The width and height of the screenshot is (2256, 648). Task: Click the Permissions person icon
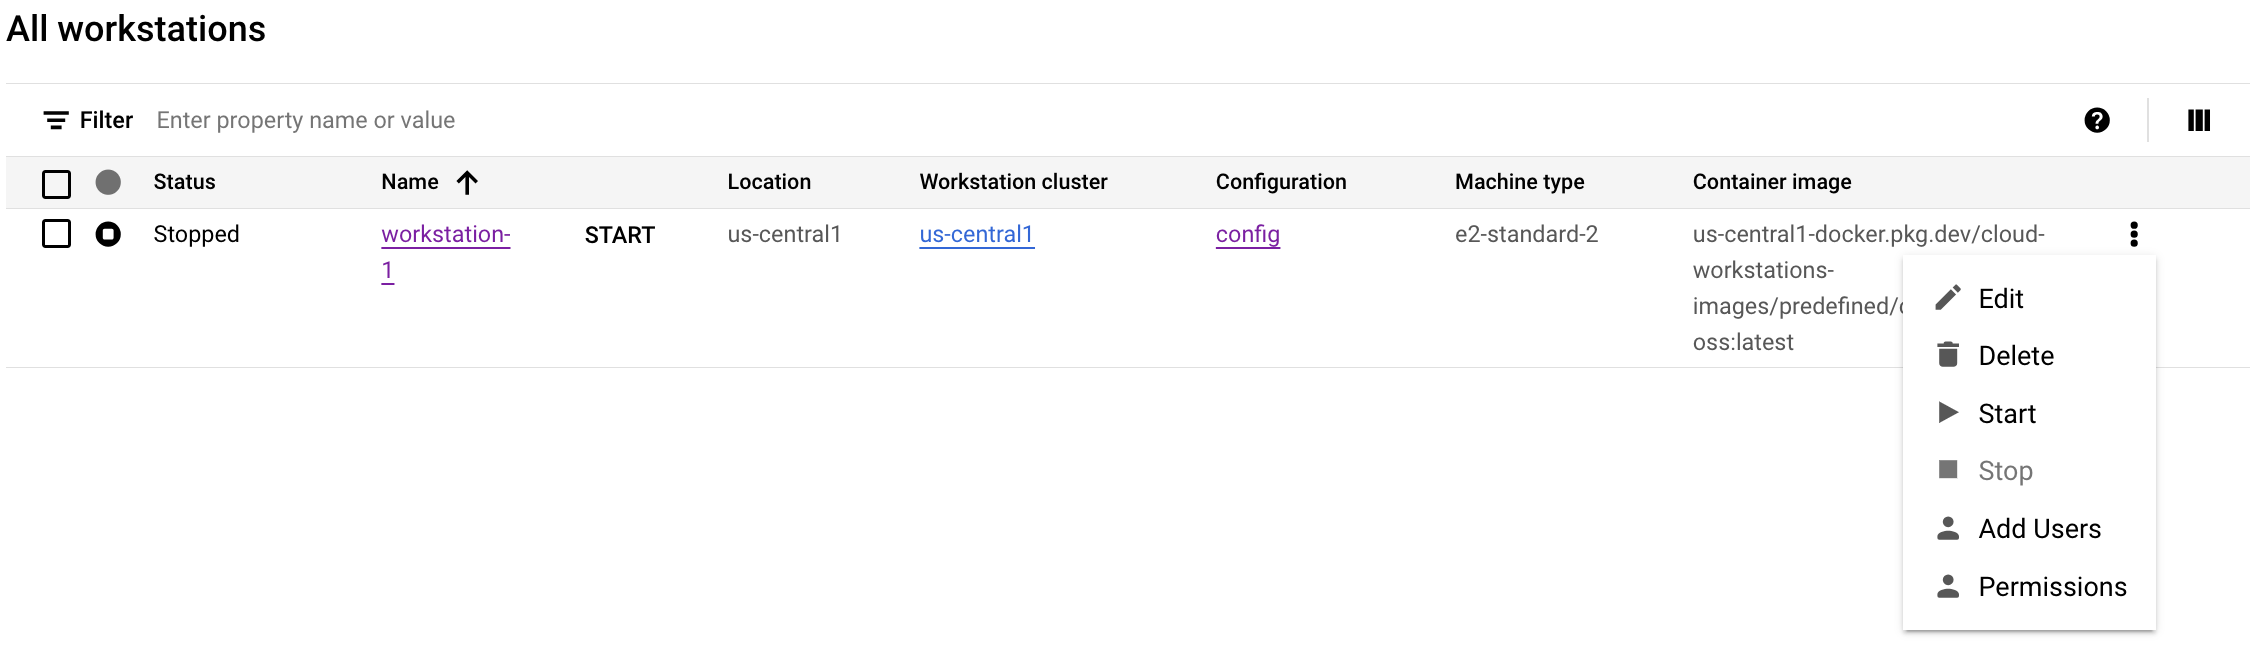[1946, 586]
